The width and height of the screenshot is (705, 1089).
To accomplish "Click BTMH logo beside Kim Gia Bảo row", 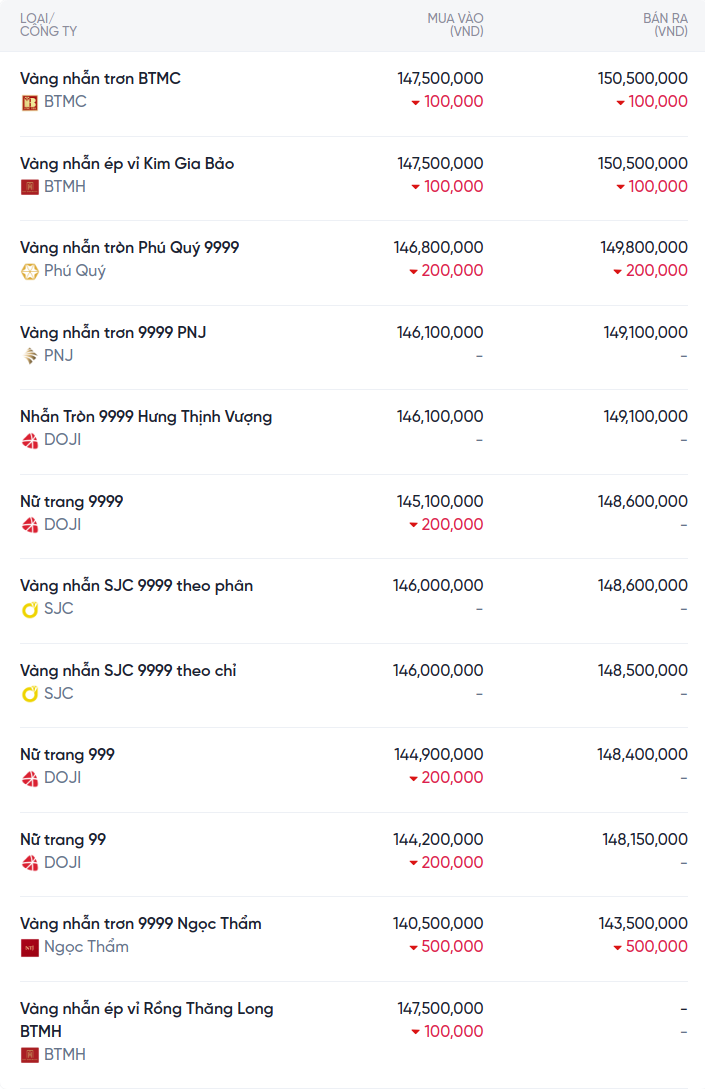I will point(30,187).
